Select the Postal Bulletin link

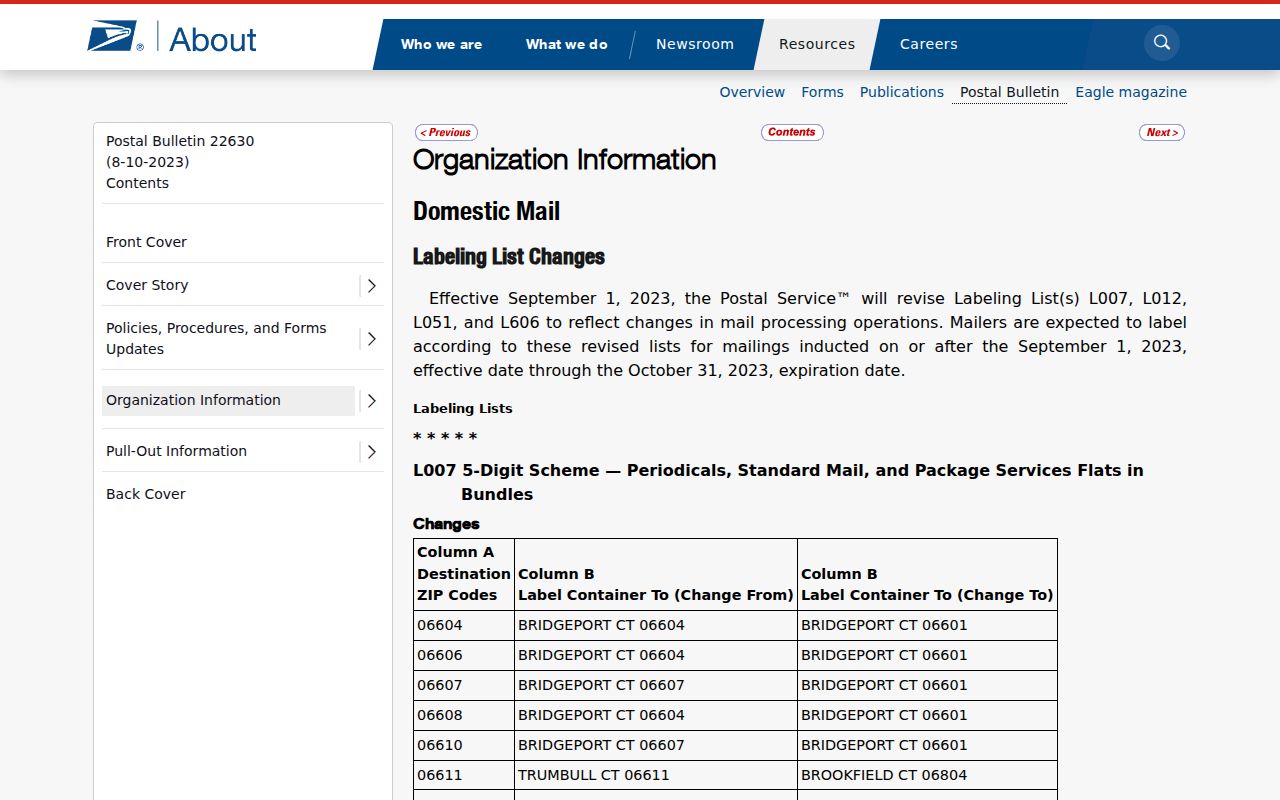tap(1009, 92)
